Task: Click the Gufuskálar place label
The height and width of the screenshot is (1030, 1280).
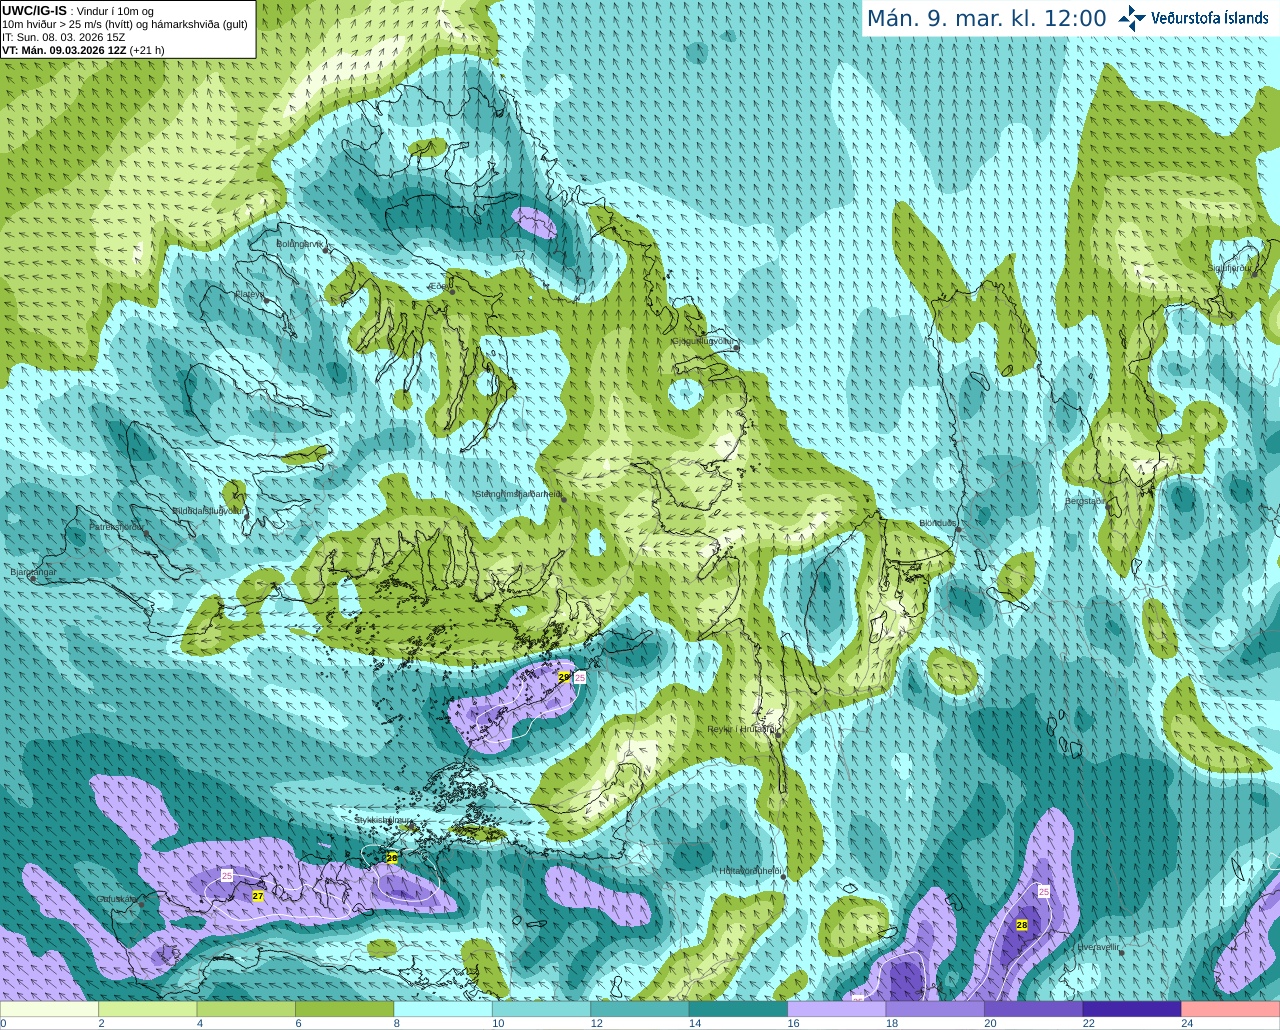Action: [117, 899]
